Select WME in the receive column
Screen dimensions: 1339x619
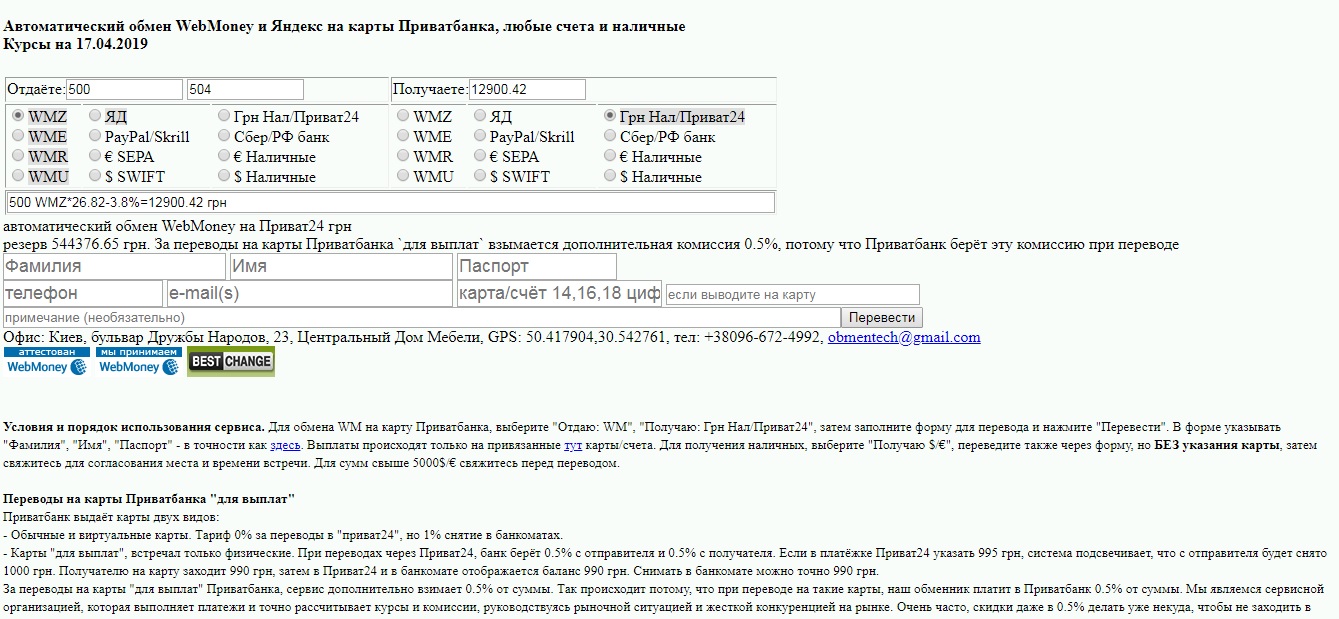coord(403,136)
